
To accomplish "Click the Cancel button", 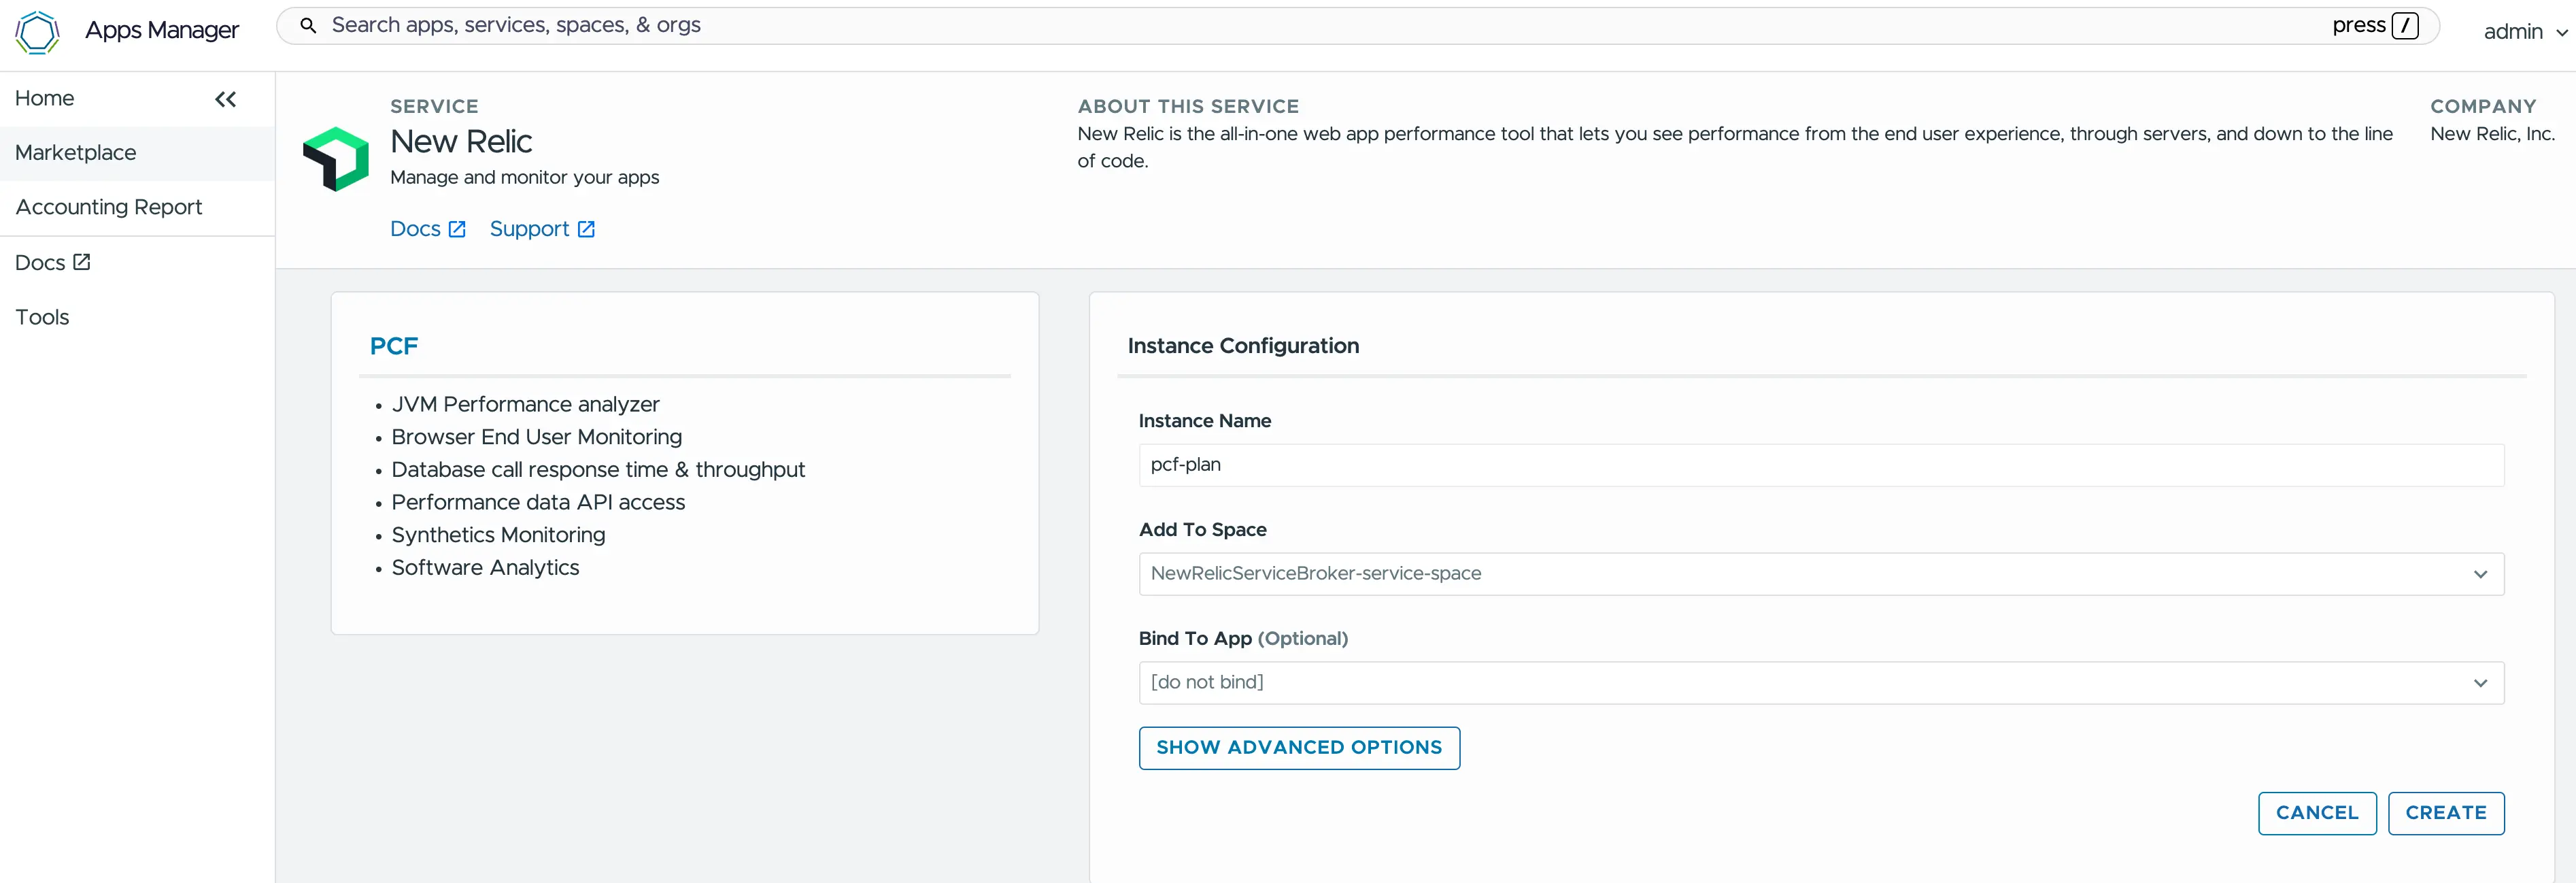I will click(x=2317, y=813).
